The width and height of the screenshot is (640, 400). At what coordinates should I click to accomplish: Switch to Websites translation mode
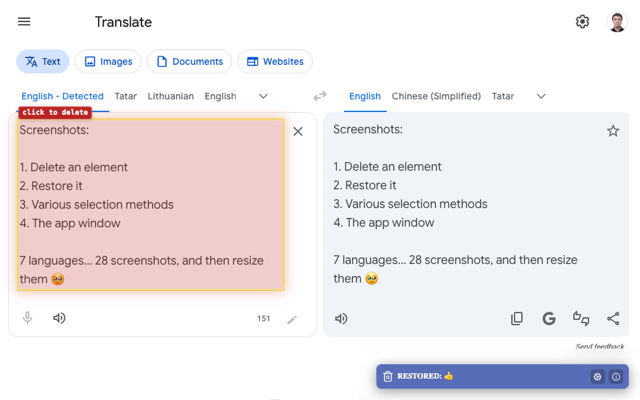click(x=275, y=62)
